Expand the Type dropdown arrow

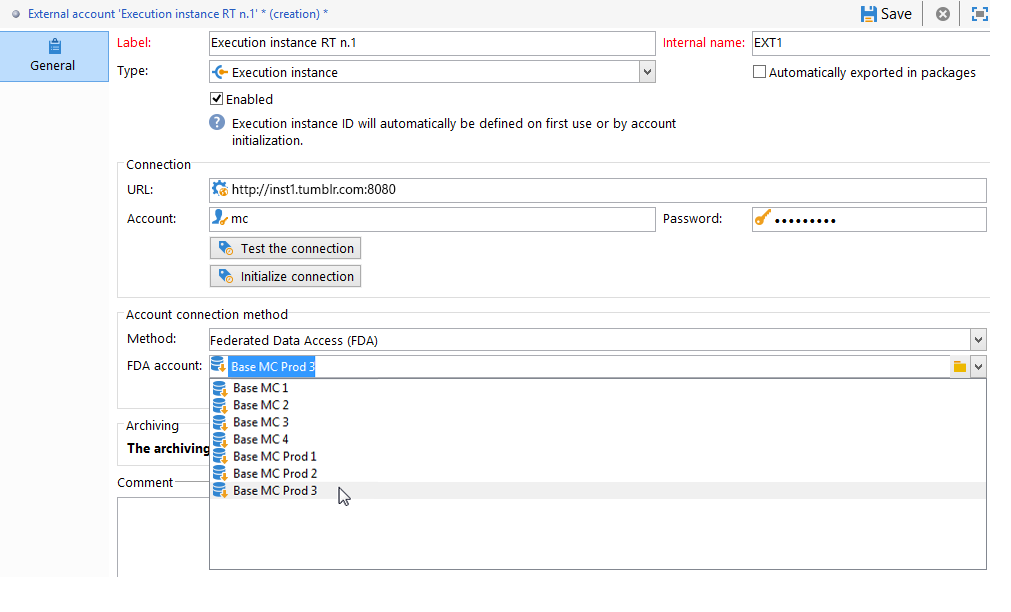coord(647,72)
